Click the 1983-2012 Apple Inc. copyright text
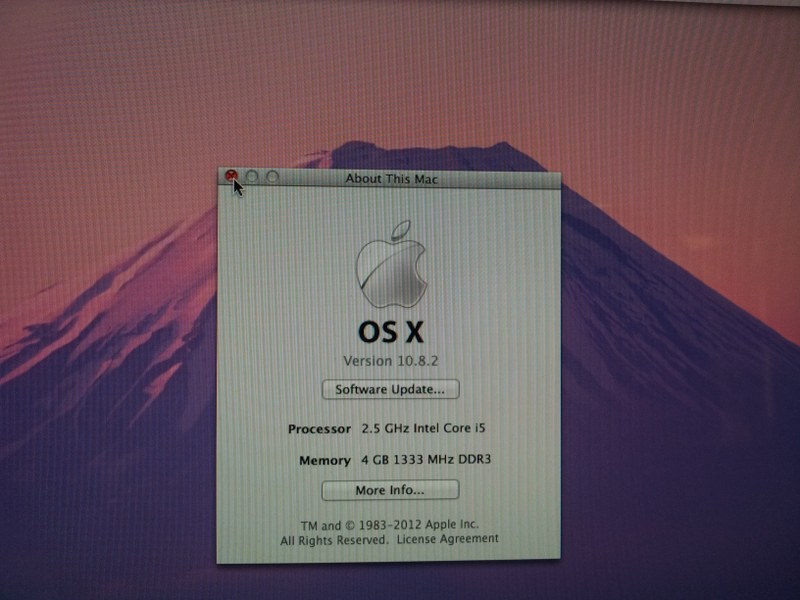 390,525
